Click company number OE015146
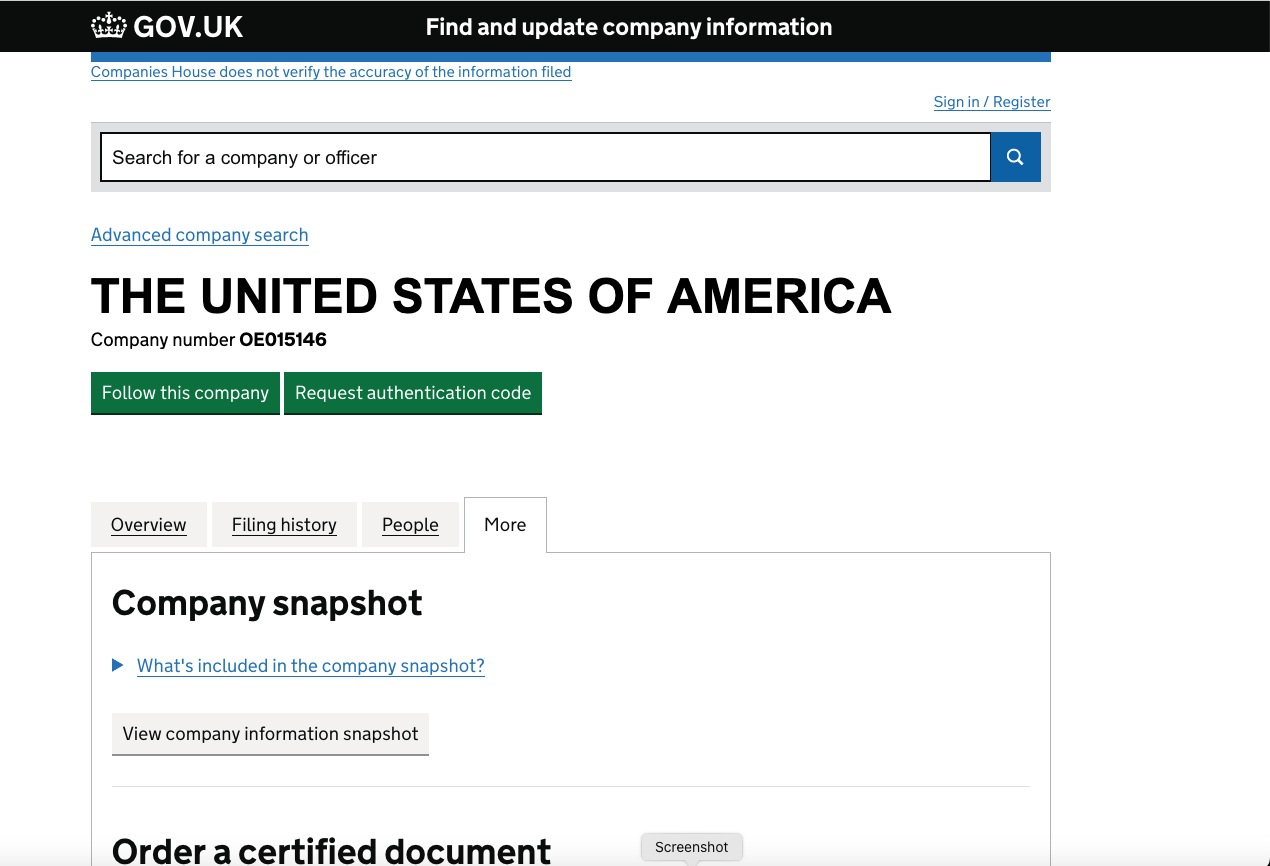 (283, 340)
